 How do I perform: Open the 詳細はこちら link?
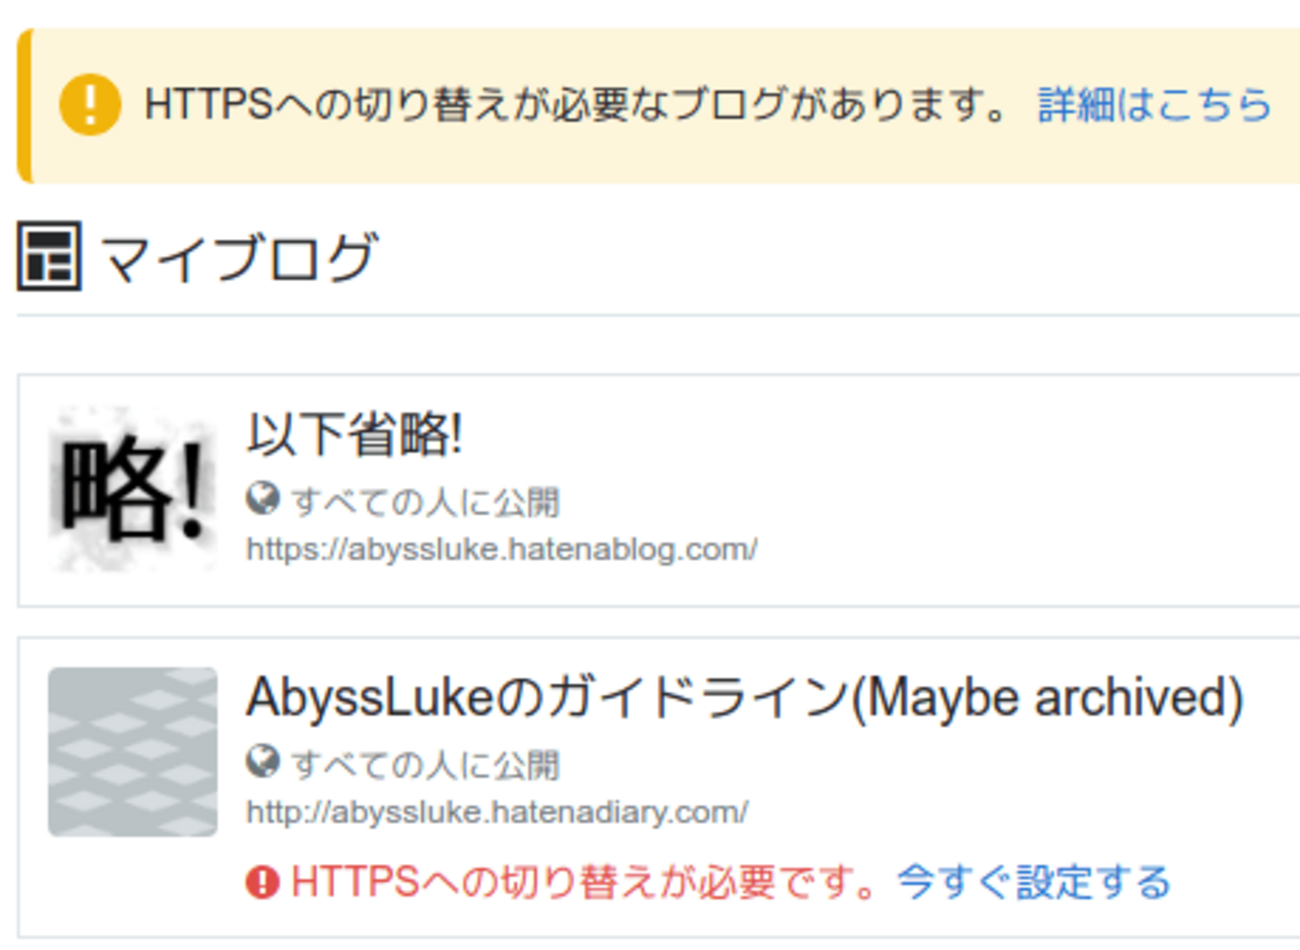[1154, 105]
